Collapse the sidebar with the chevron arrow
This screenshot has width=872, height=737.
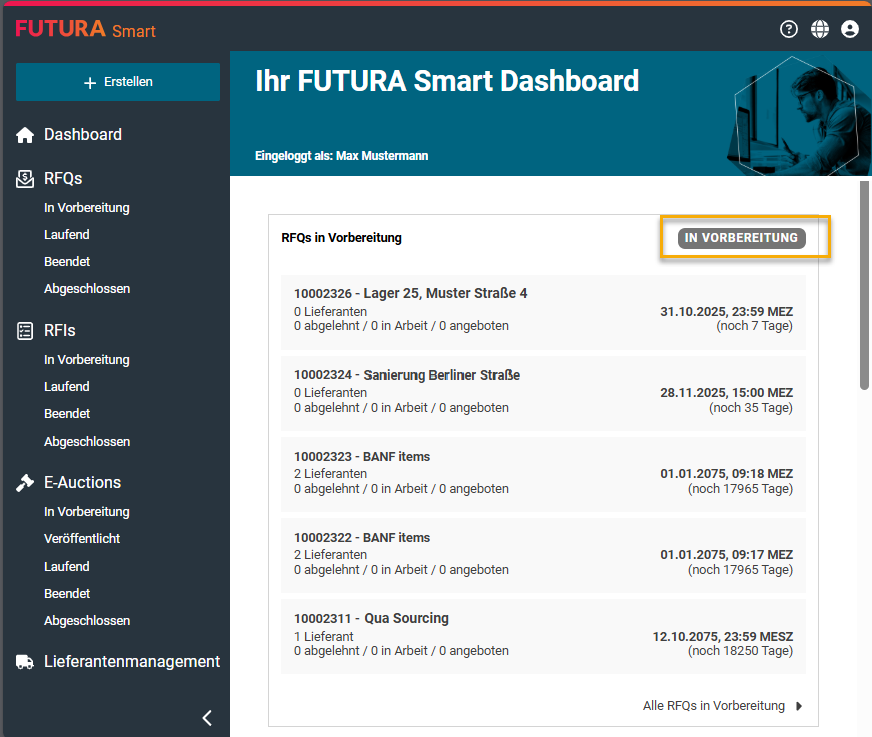click(x=207, y=717)
